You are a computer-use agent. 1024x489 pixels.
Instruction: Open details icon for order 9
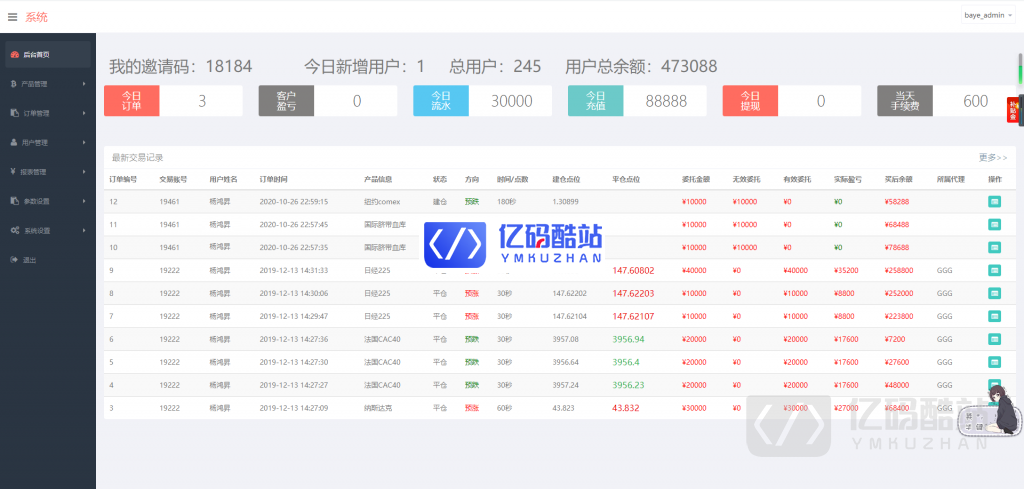tap(994, 270)
